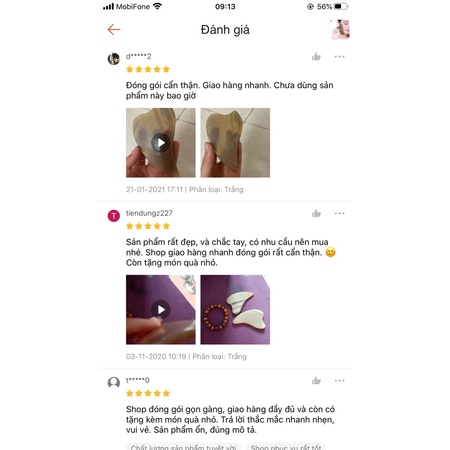
Task: Play video in tiendungz227's review
Action: (x=161, y=310)
